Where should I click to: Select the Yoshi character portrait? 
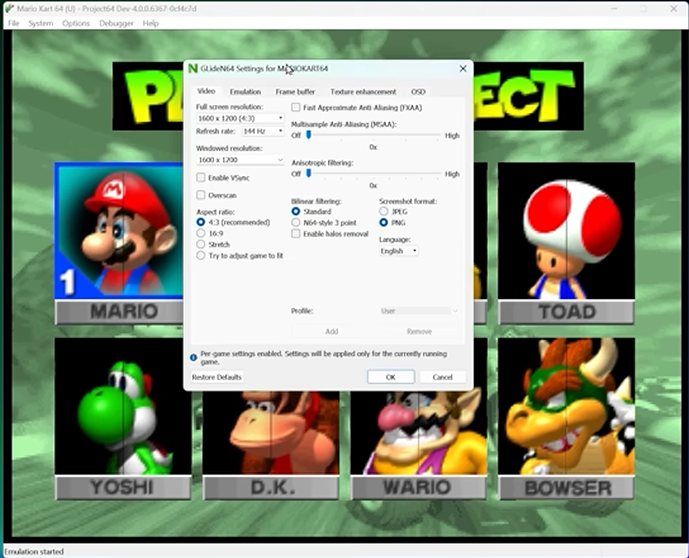tap(123, 406)
